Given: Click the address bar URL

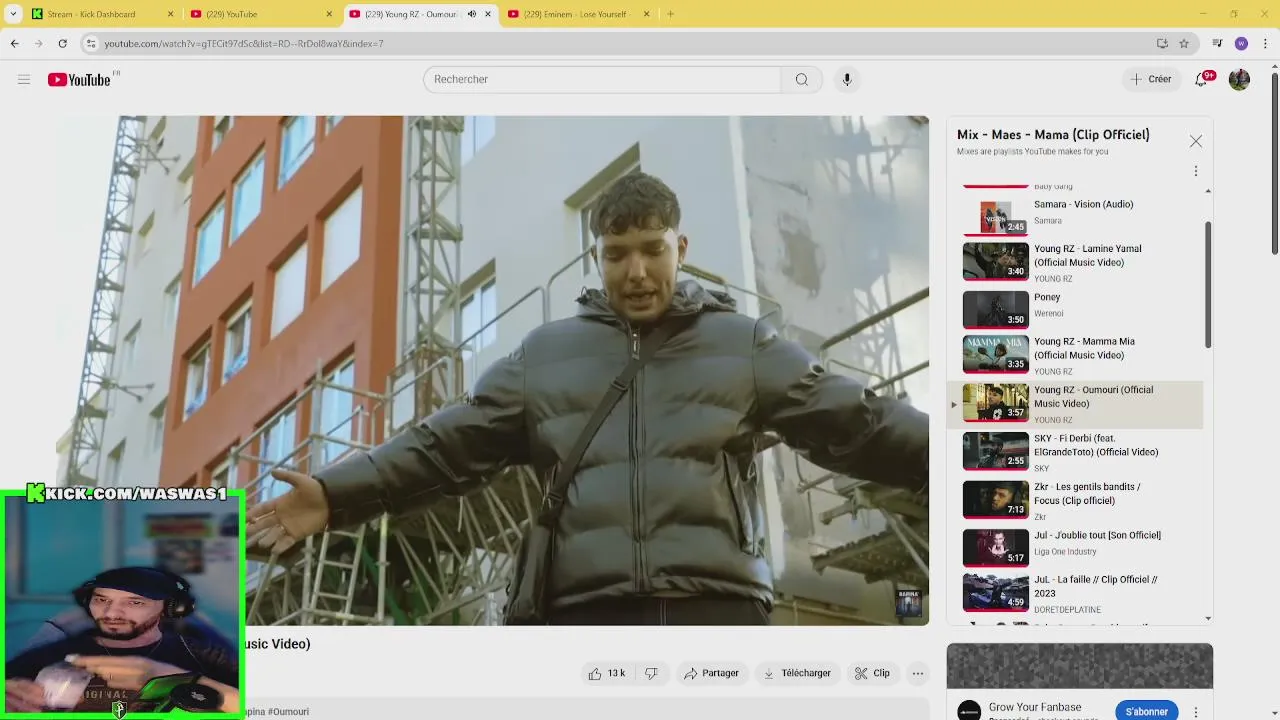Looking at the screenshot, I should pos(244,44).
